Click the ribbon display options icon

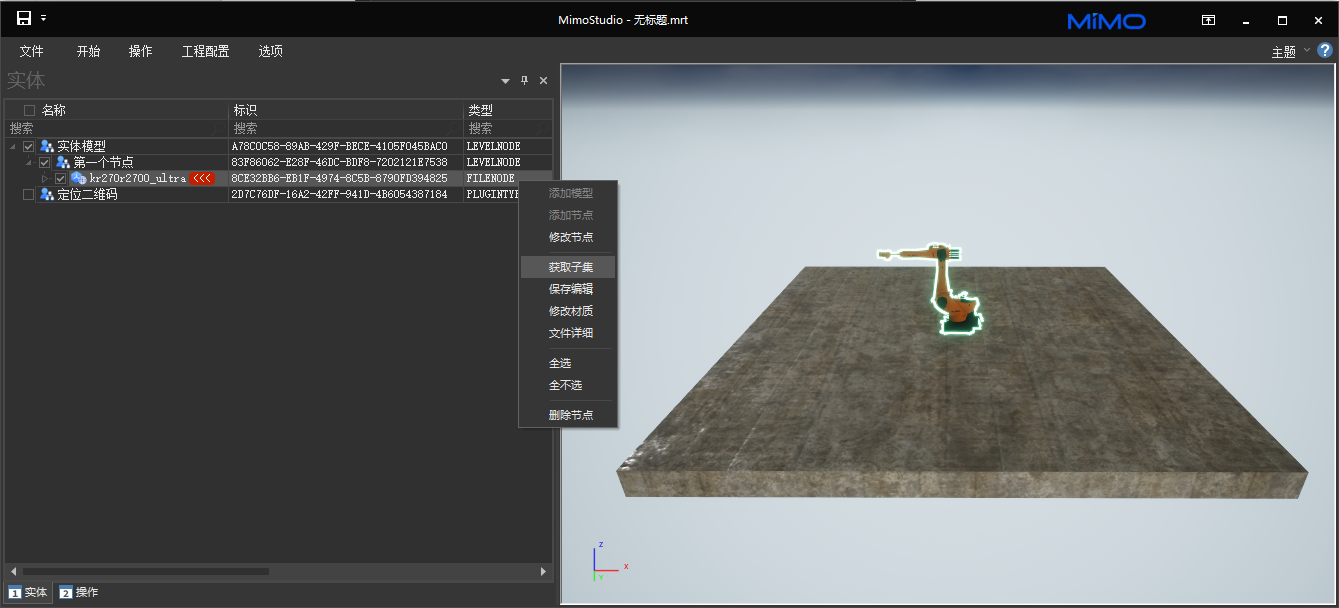(x=1208, y=20)
